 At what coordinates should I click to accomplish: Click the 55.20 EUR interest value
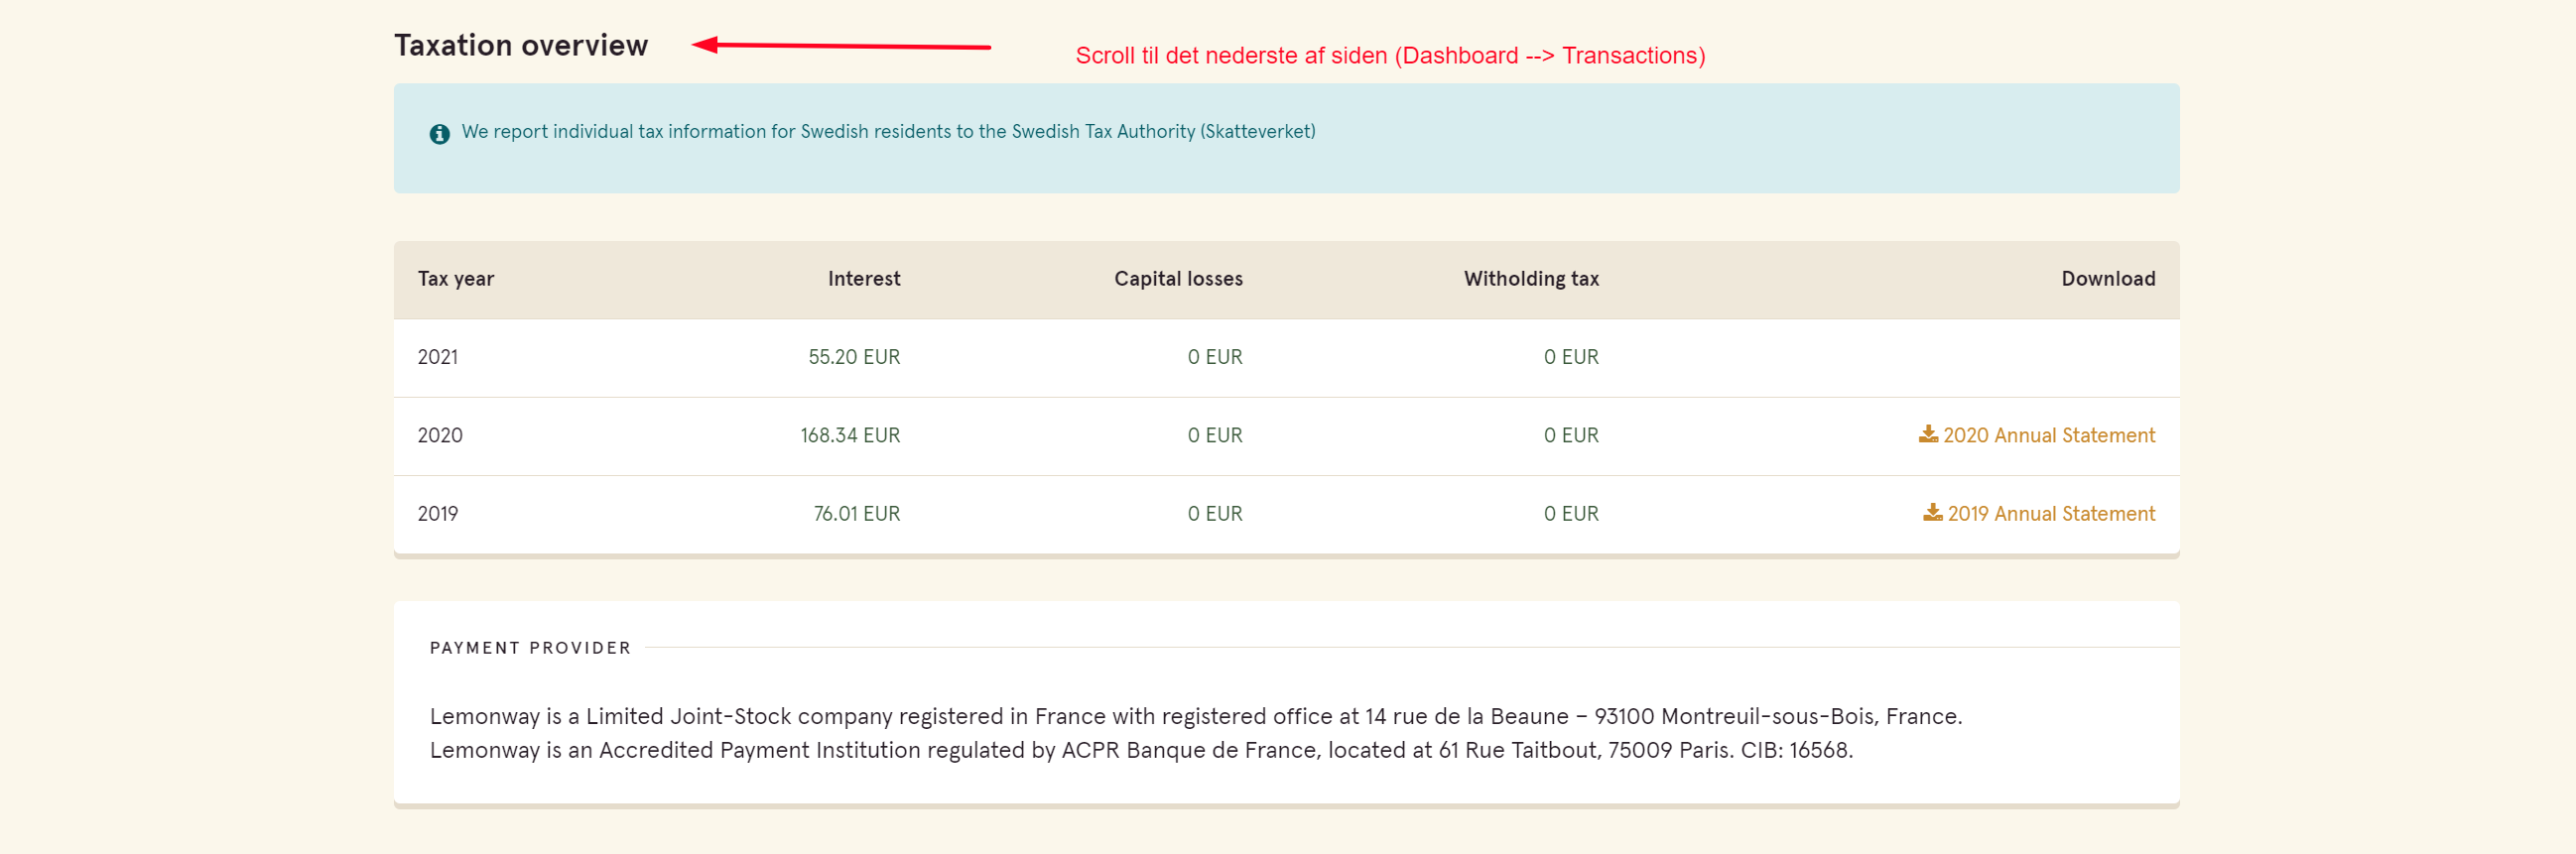[x=854, y=357]
